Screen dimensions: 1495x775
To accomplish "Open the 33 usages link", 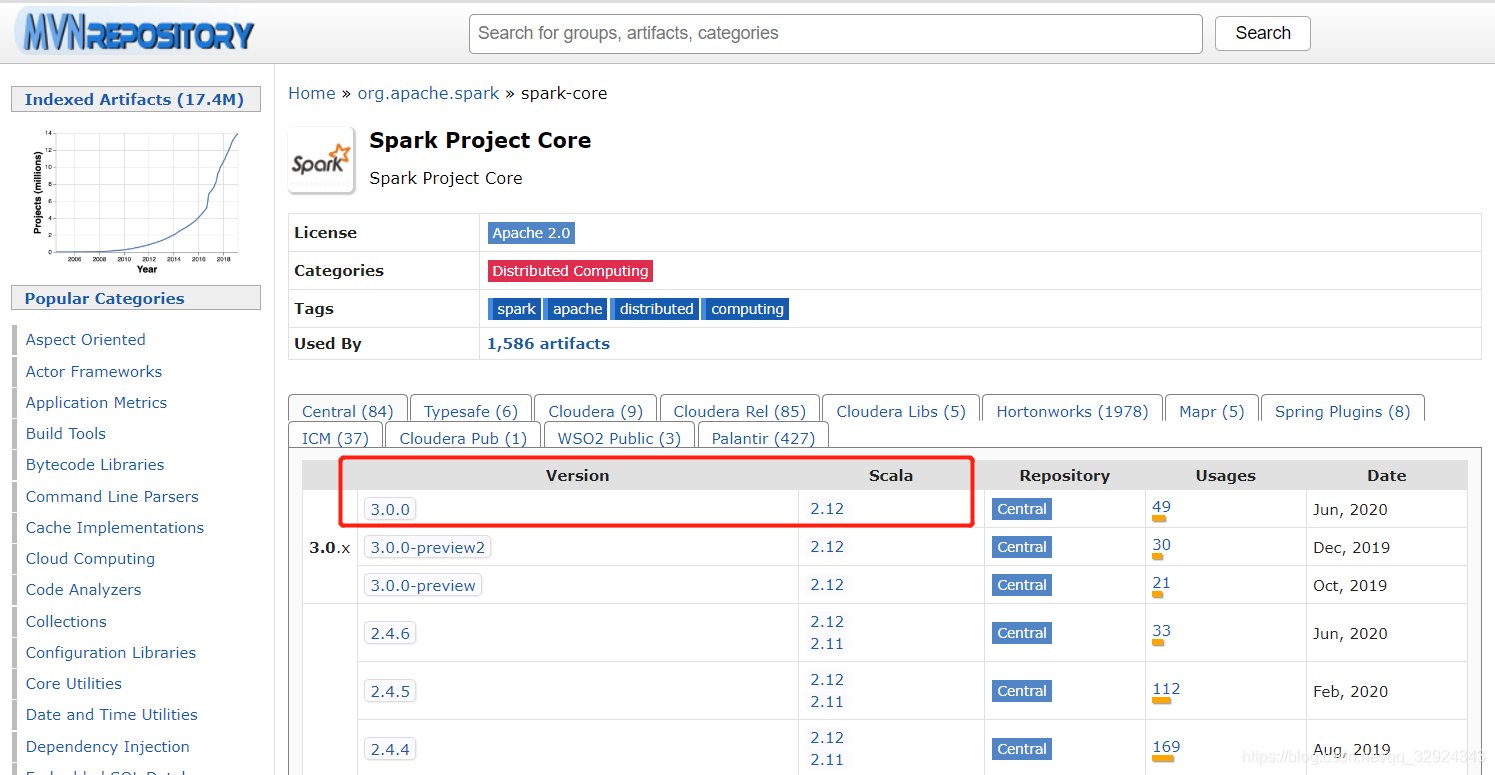I will tap(1161, 631).
